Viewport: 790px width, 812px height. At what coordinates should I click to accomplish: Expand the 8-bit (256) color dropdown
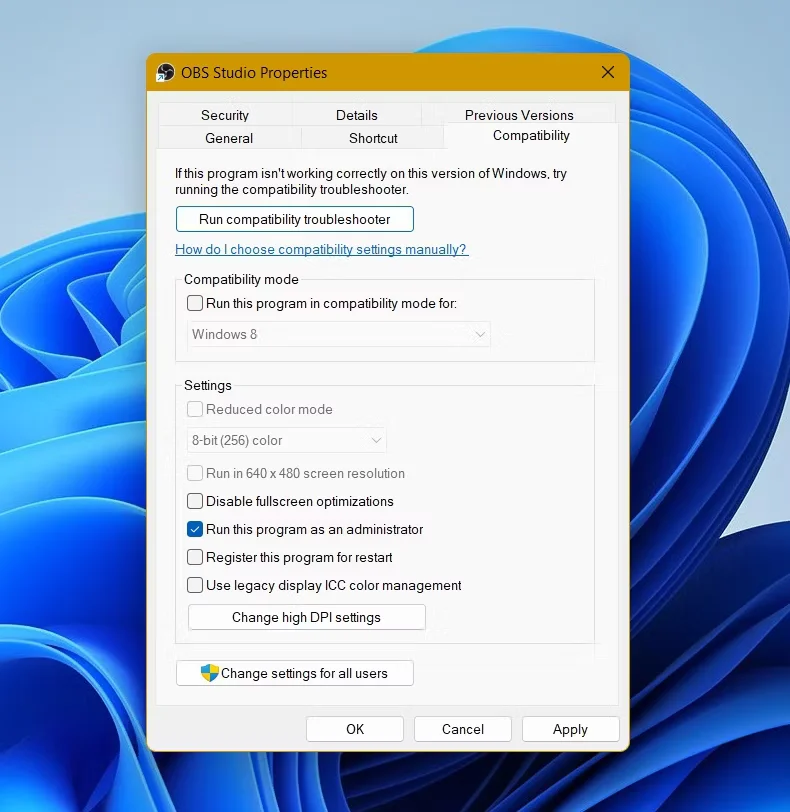[286, 440]
